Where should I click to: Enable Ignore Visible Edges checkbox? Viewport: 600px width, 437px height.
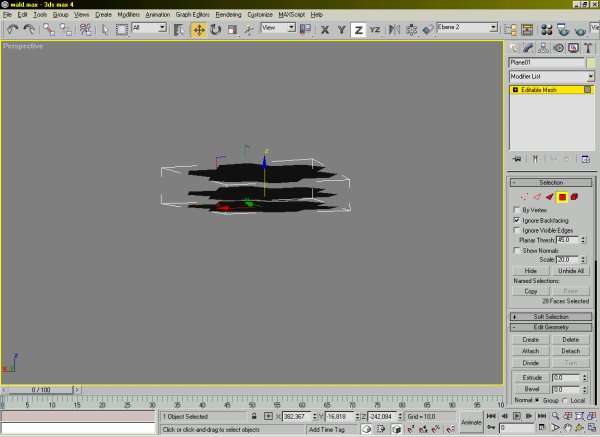(517, 230)
